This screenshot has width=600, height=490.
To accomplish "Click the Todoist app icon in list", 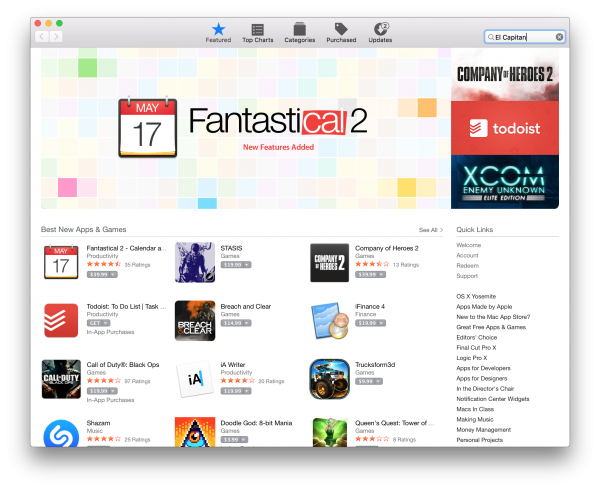I will [61, 321].
